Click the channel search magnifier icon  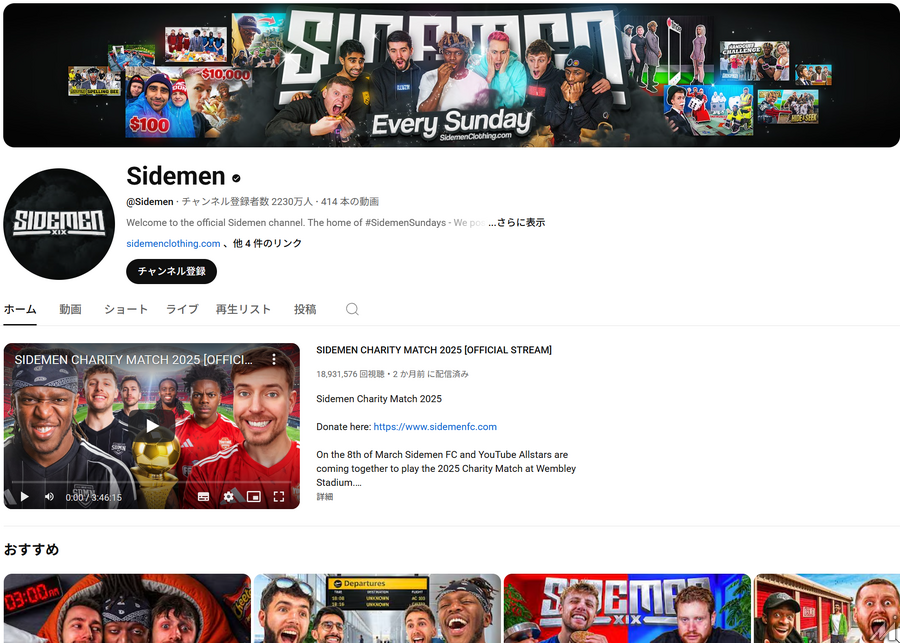point(352,309)
